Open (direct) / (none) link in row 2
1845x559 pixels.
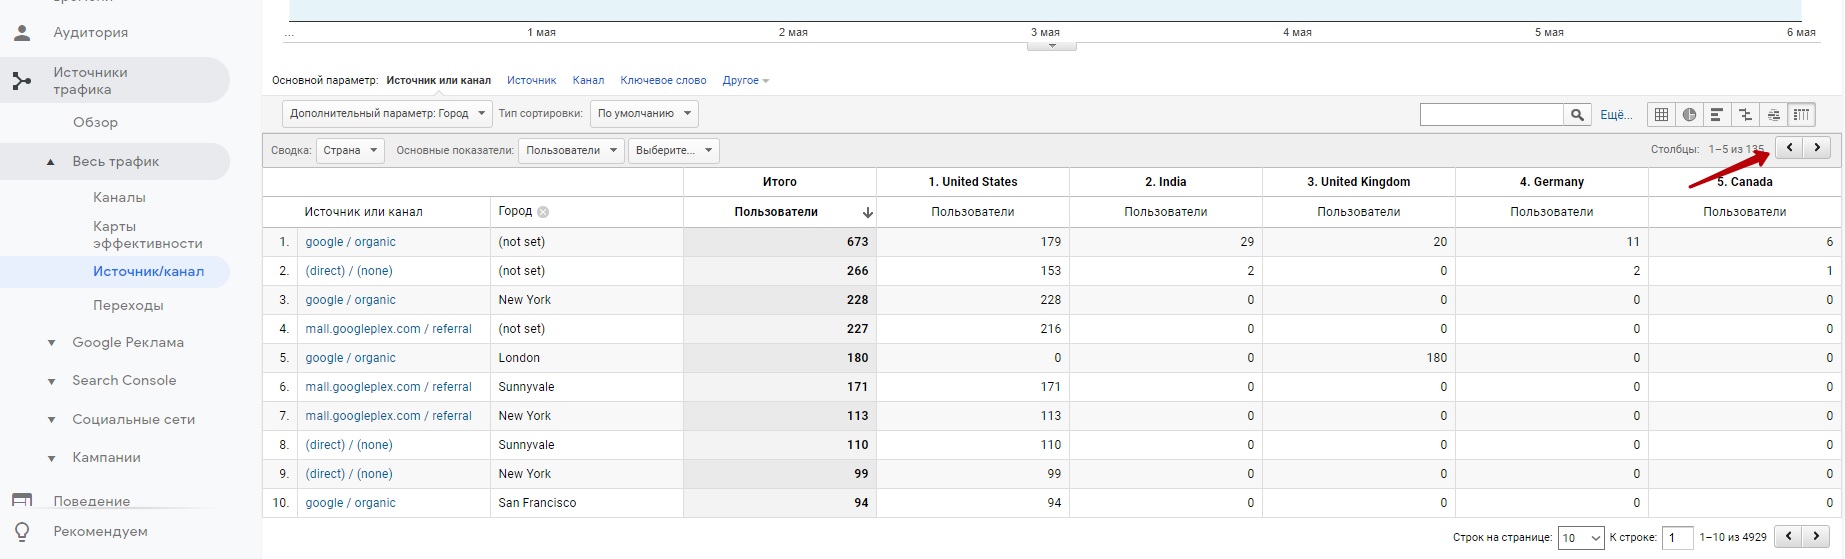(349, 271)
